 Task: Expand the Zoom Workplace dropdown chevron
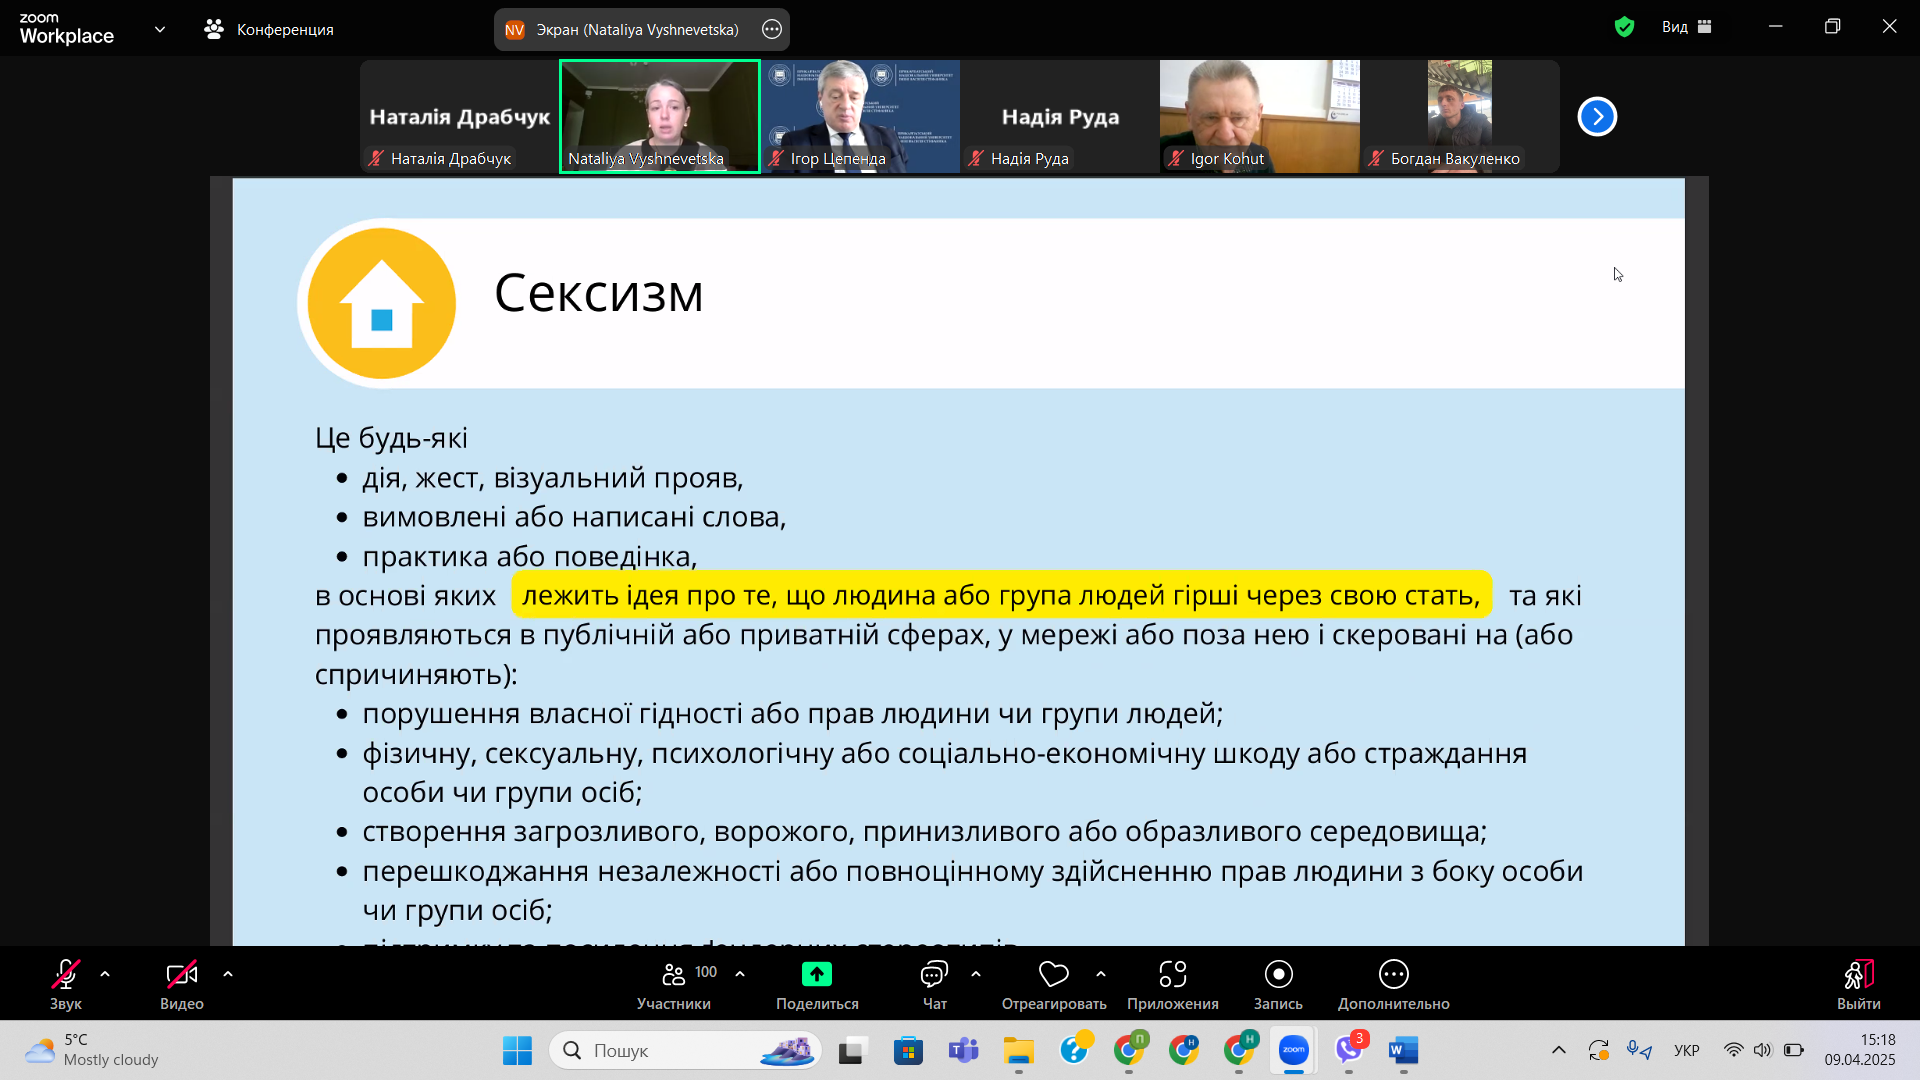coord(160,29)
